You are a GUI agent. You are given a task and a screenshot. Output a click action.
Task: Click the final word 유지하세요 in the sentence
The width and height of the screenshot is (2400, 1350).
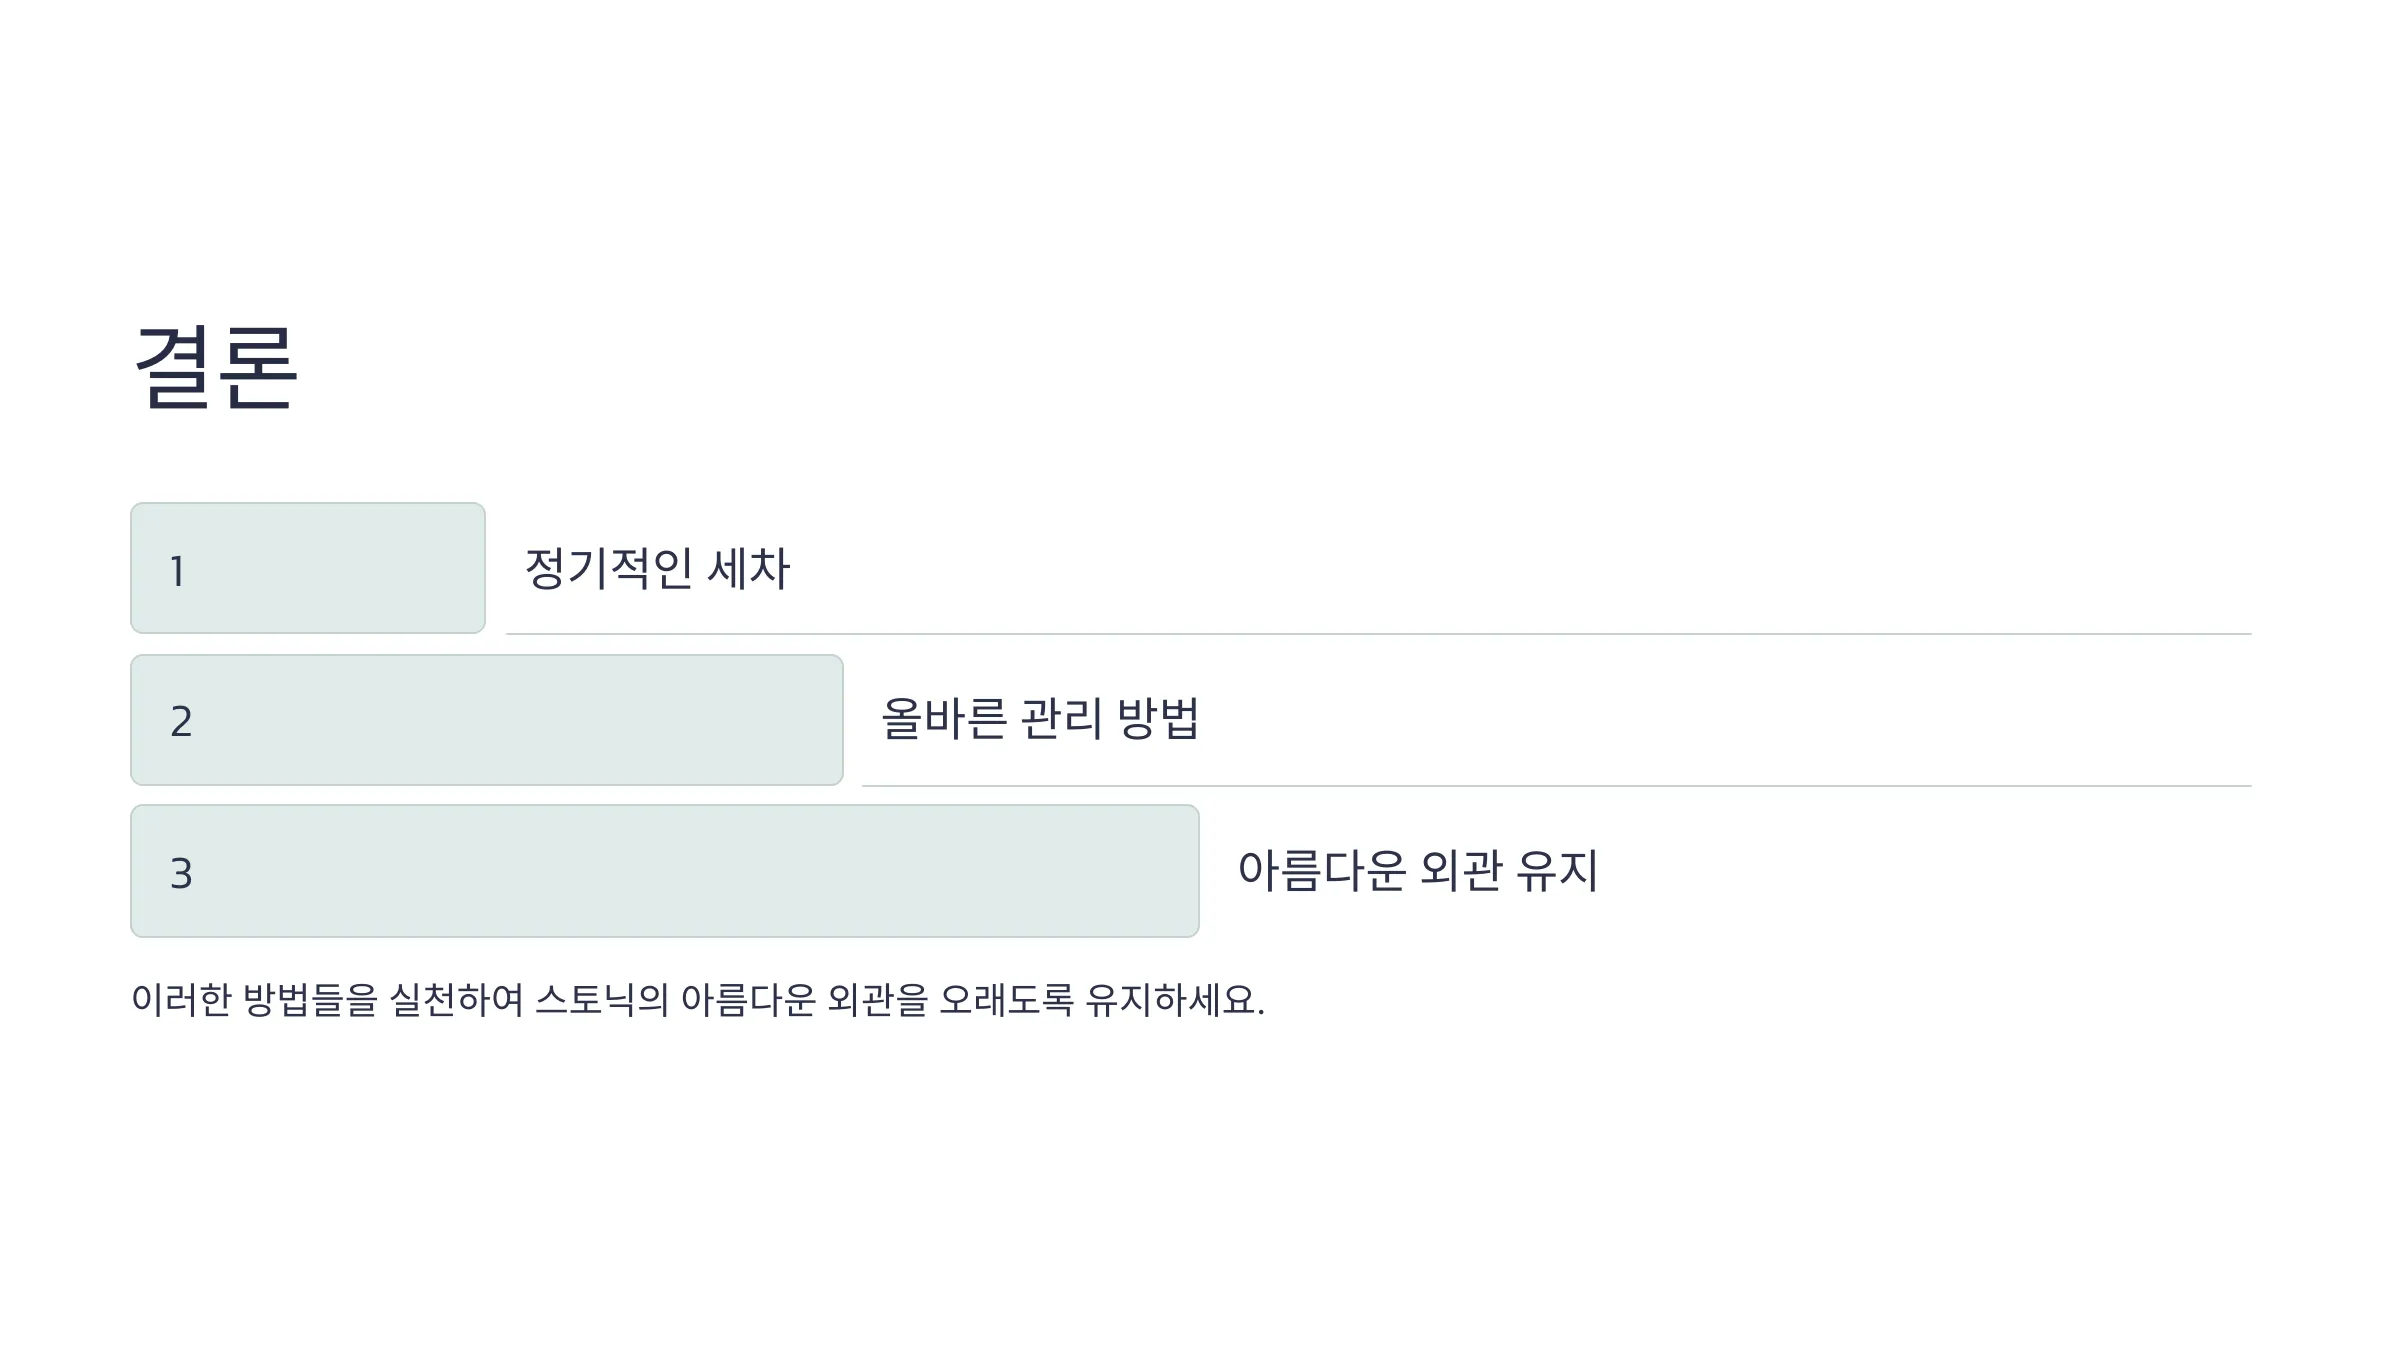point(1175,1000)
